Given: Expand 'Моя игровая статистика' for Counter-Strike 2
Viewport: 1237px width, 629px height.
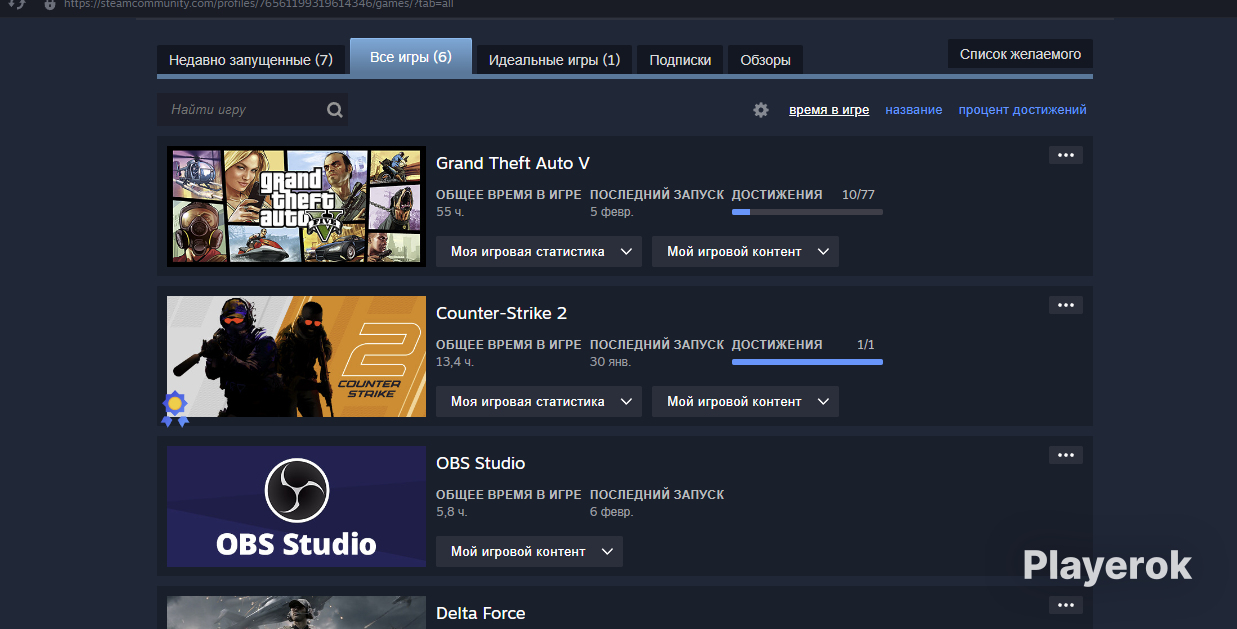Looking at the screenshot, I should [x=539, y=402].
